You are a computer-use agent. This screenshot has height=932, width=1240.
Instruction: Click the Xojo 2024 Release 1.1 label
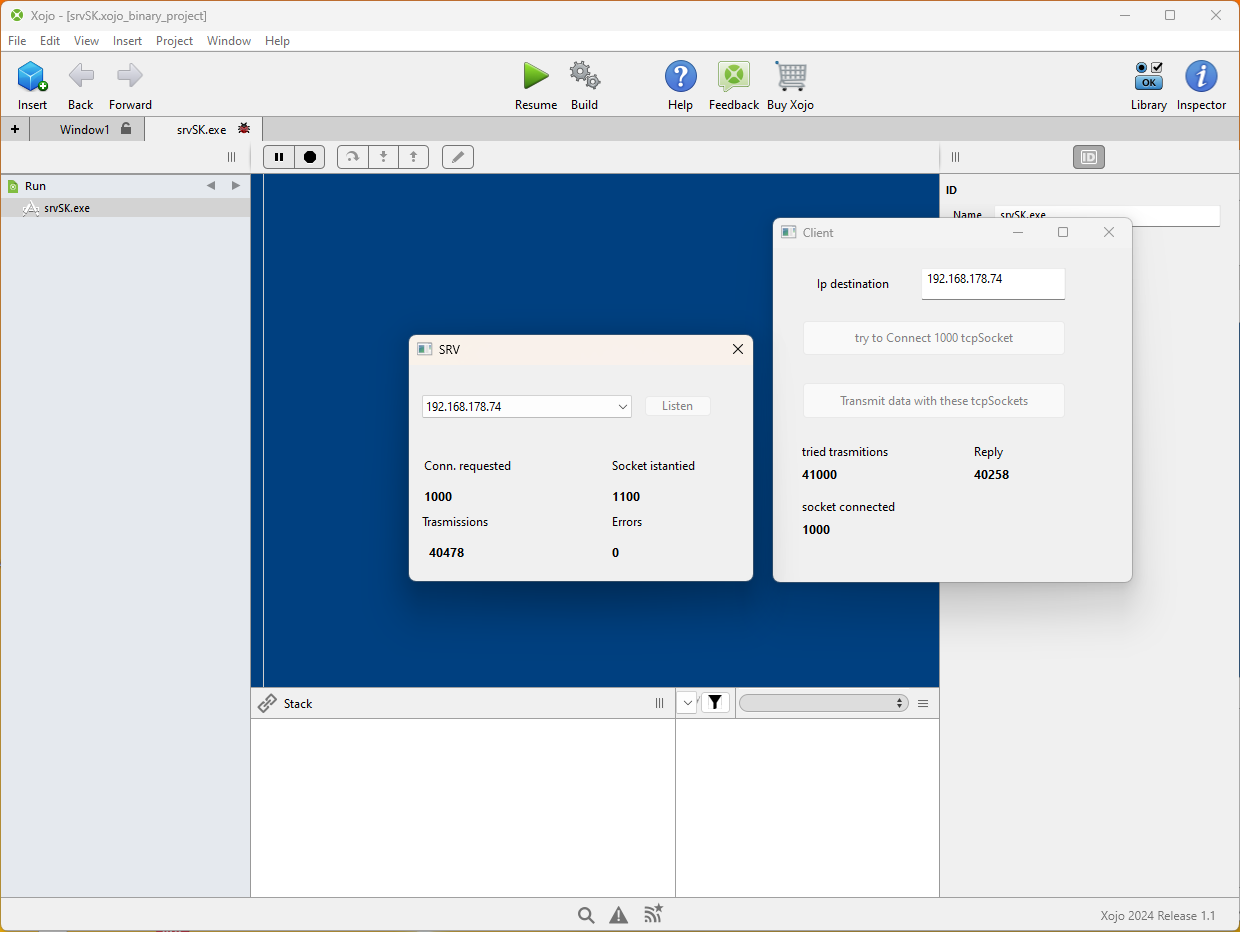pyautogui.click(x=1158, y=916)
